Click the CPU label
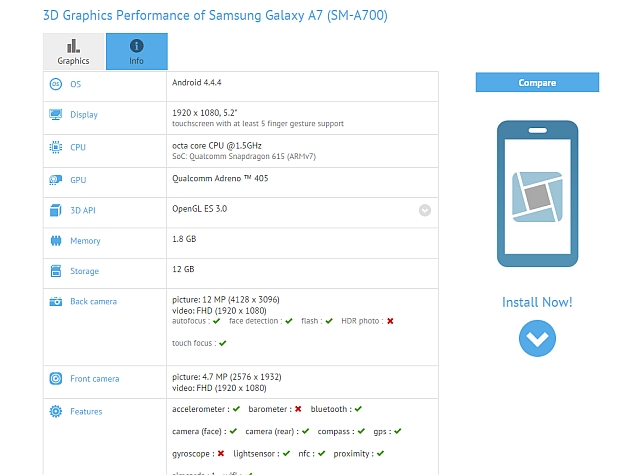The image size is (635, 475). 78,147
